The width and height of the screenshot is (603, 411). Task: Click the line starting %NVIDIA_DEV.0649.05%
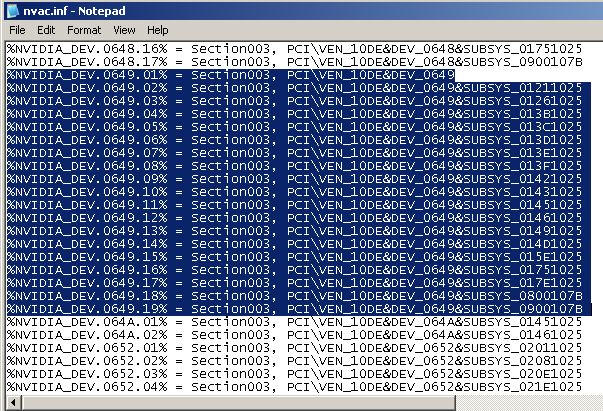(x=295, y=127)
